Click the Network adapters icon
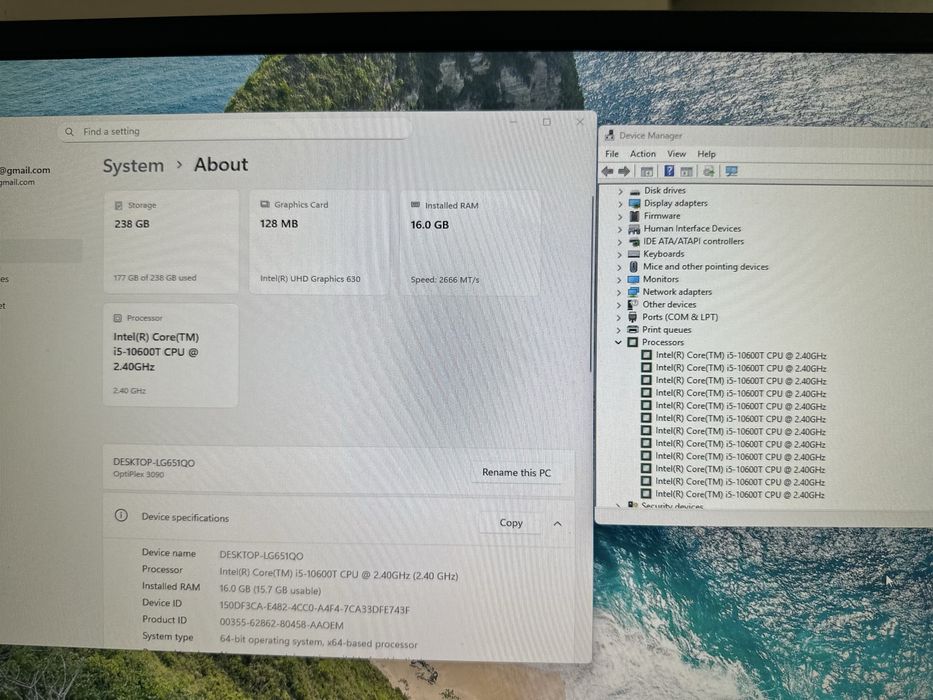The width and height of the screenshot is (933, 700). tap(633, 292)
